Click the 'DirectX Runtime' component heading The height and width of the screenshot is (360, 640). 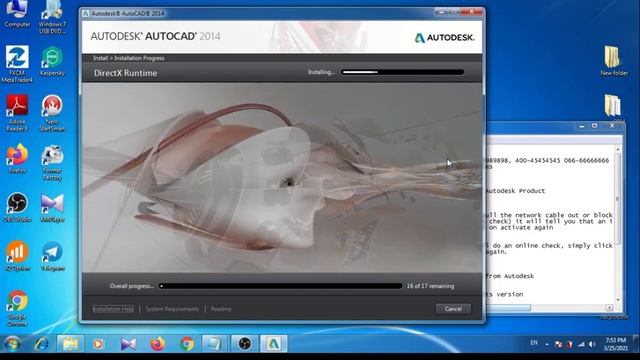[125, 73]
